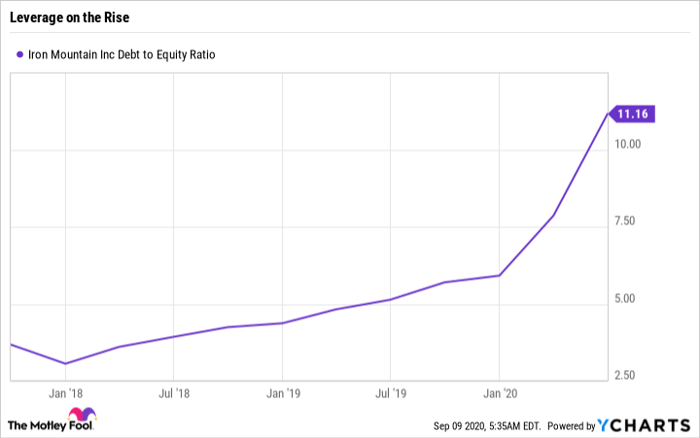Click the 7.50 y-axis label
The height and width of the screenshot is (438, 700).
[627, 221]
